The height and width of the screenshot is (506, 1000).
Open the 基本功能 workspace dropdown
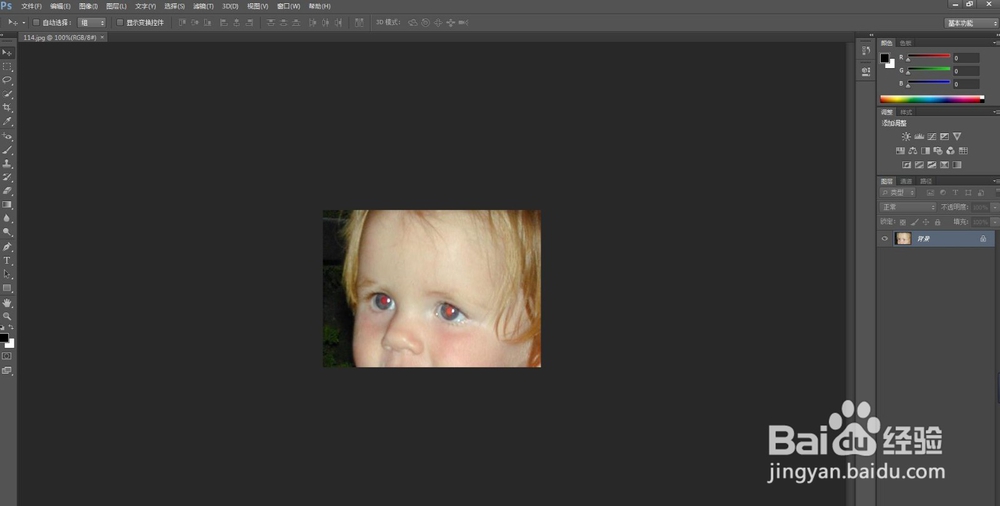click(x=971, y=23)
